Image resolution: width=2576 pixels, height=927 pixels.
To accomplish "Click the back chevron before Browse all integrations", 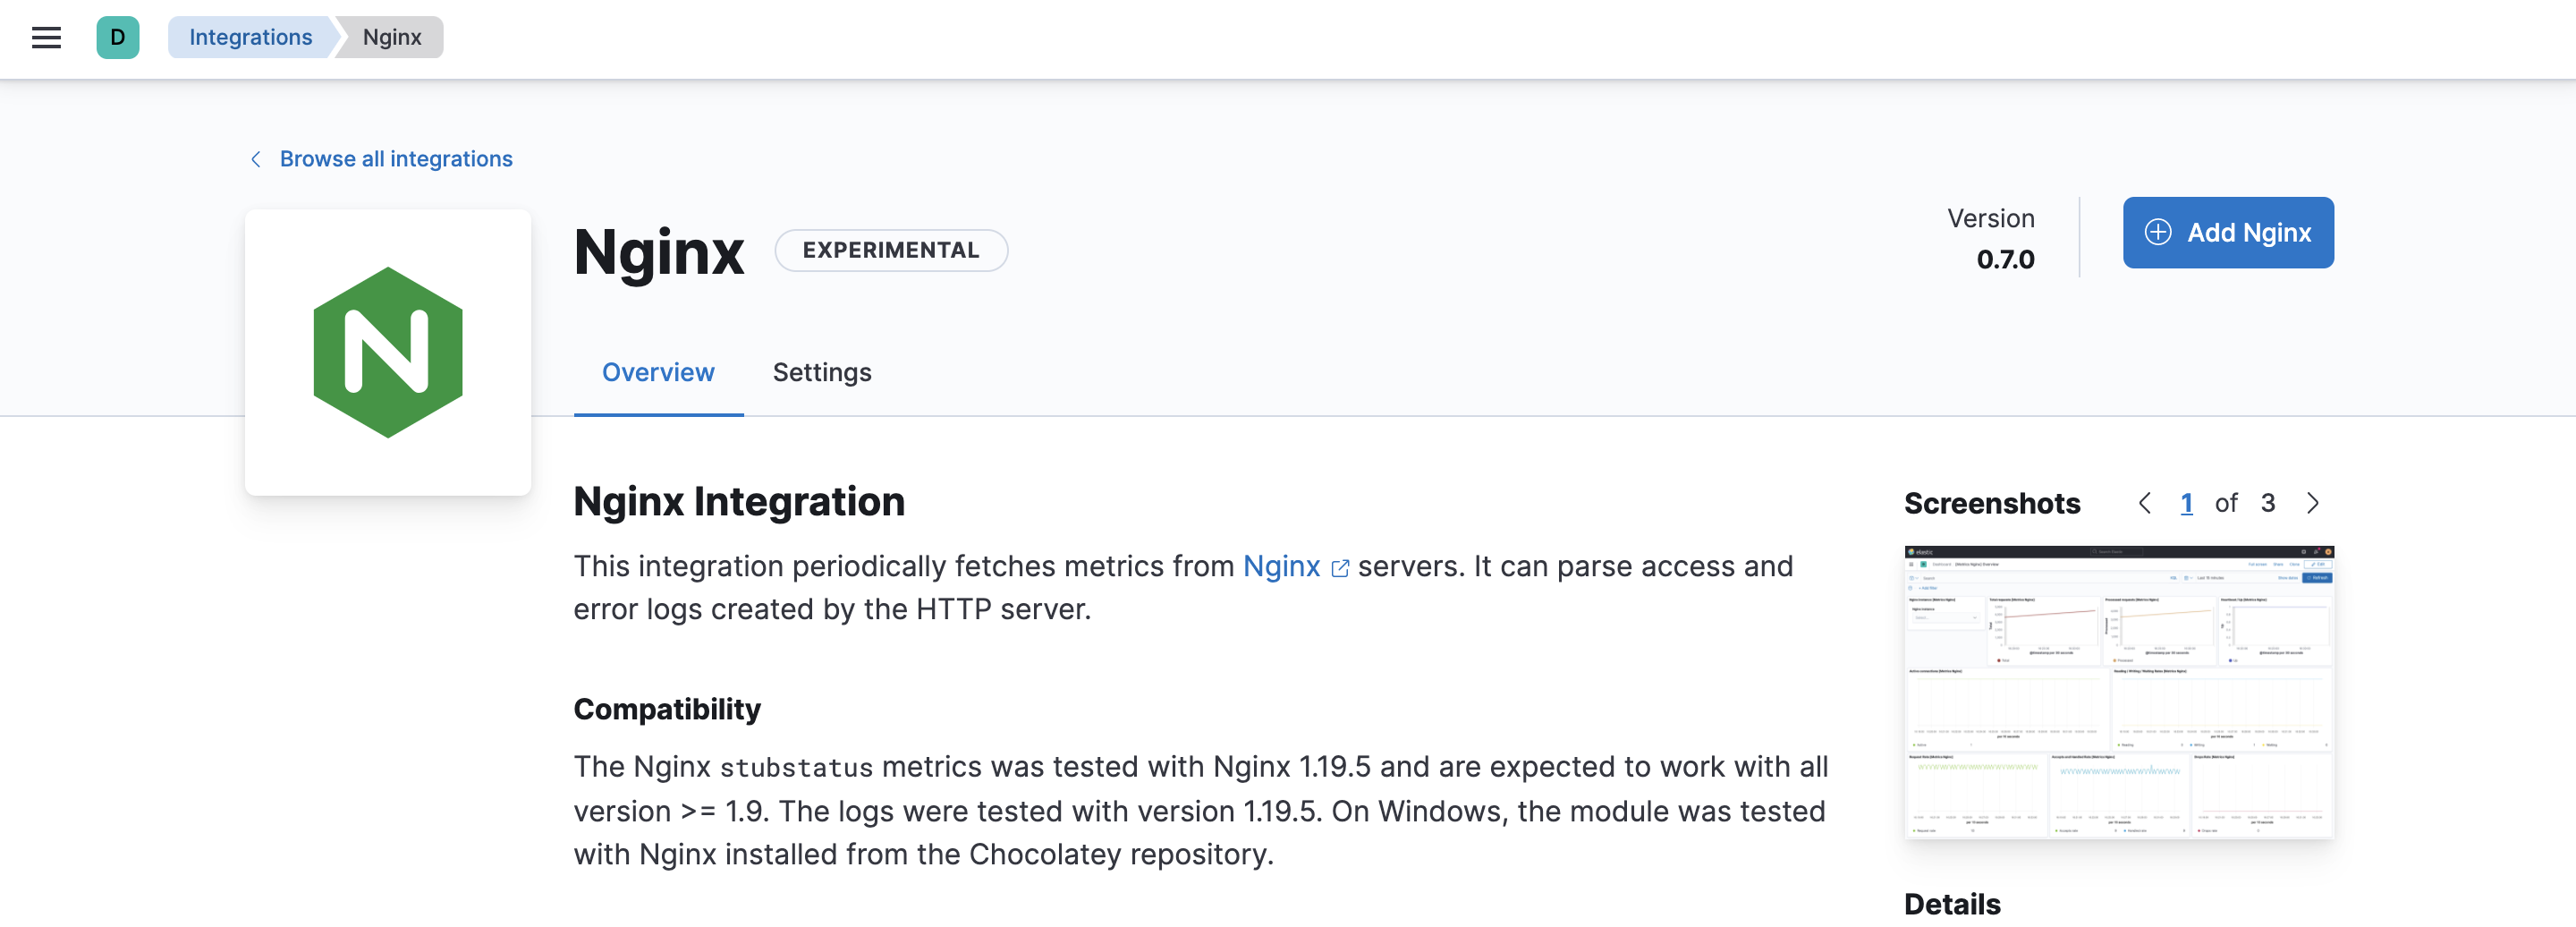I will coord(255,158).
